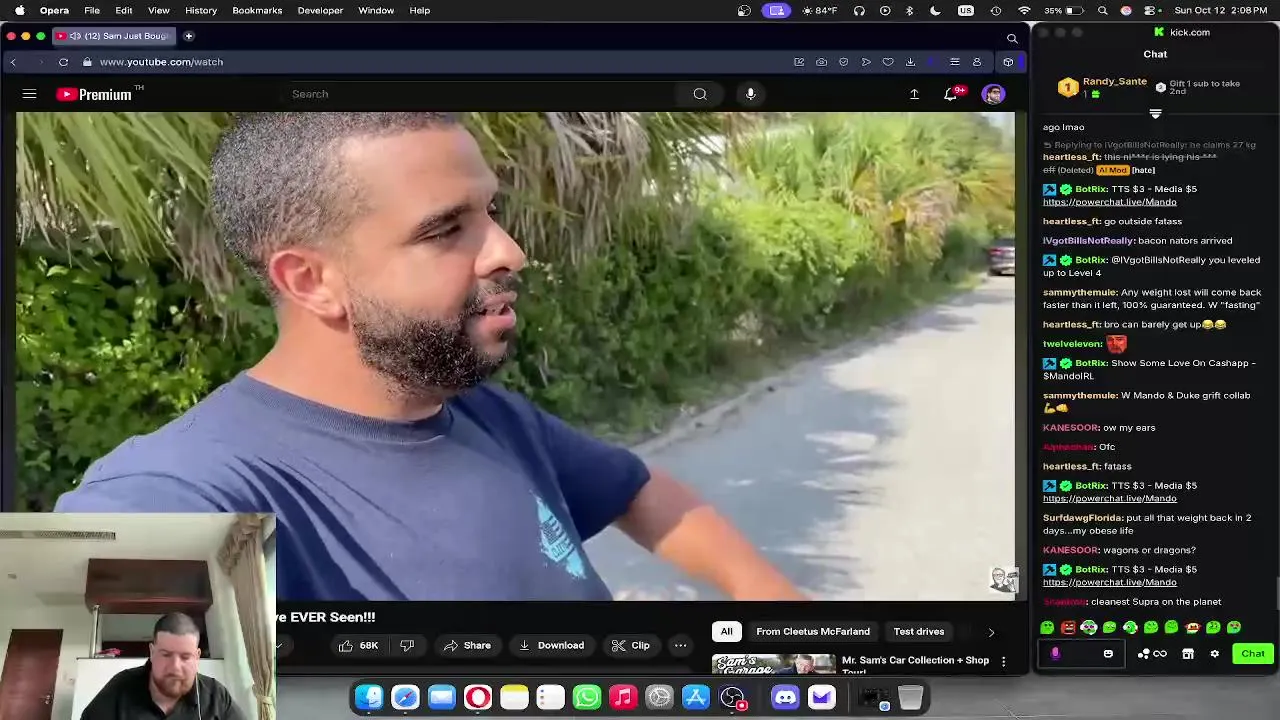Share the video
The height and width of the screenshot is (720, 1280).
467,646
